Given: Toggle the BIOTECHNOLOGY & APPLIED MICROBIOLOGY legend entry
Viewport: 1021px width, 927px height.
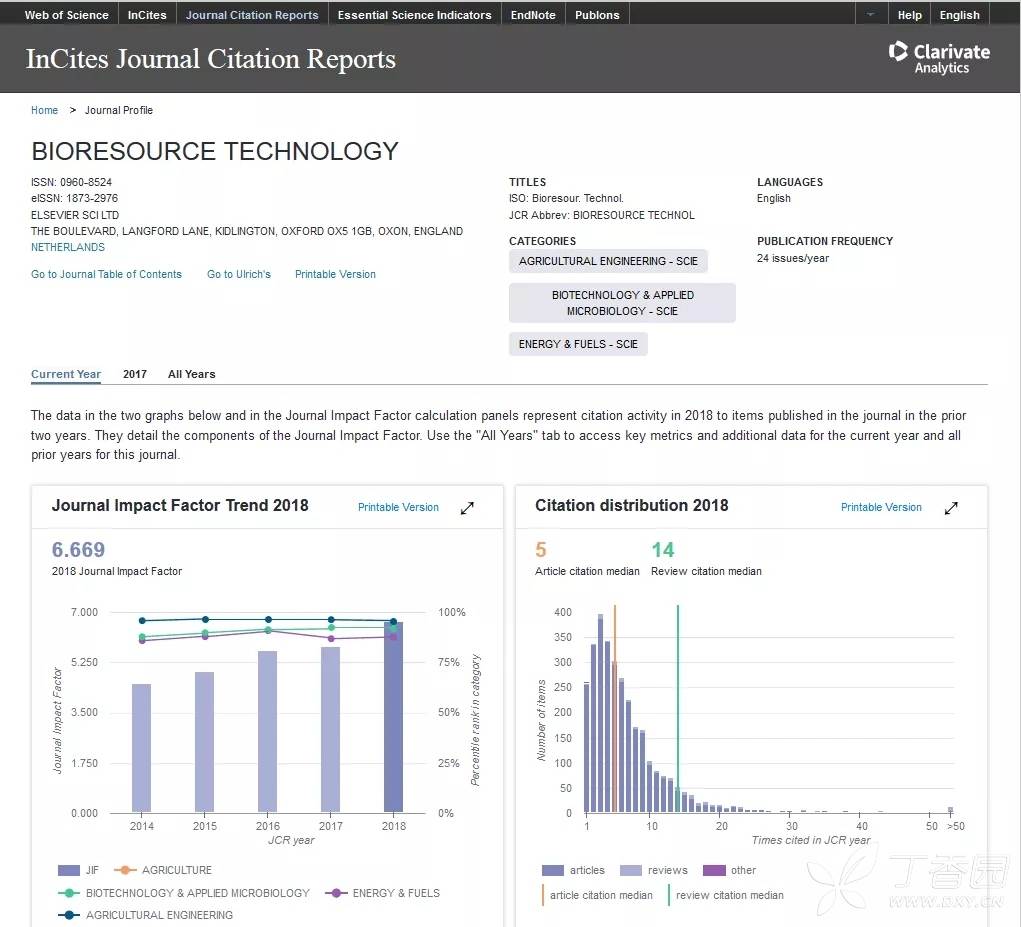Looking at the screenshot, I should click(184, 893).
